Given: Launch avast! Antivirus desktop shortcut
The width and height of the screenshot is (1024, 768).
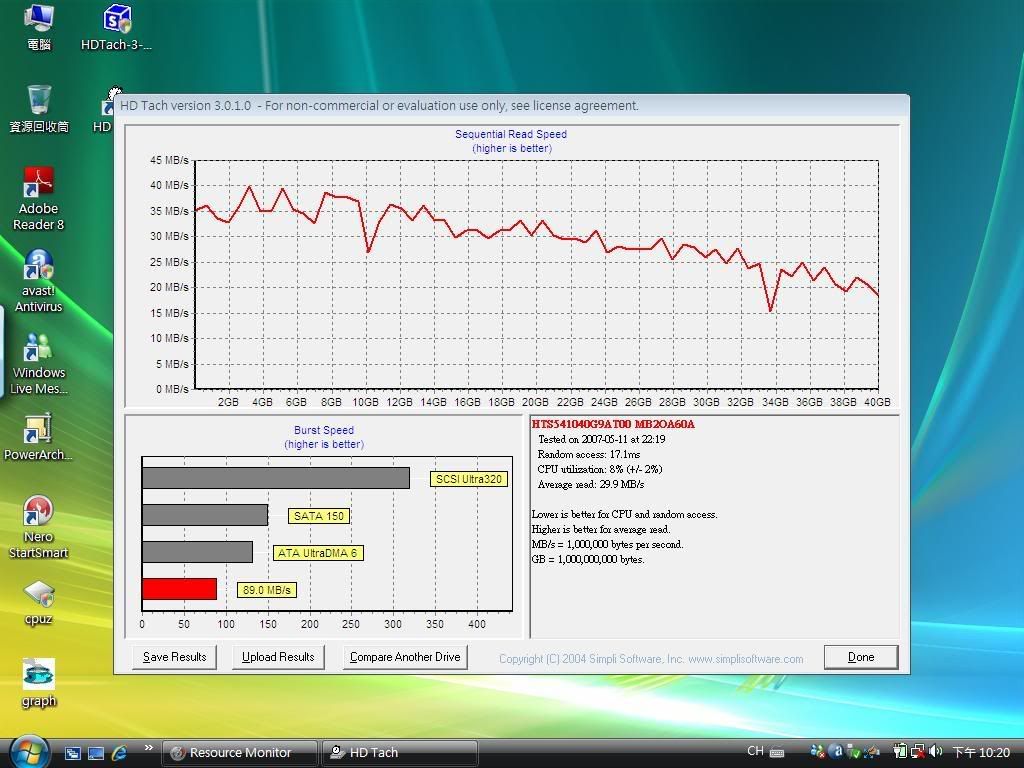Looking at the screenshot, I should click(39, 281).
